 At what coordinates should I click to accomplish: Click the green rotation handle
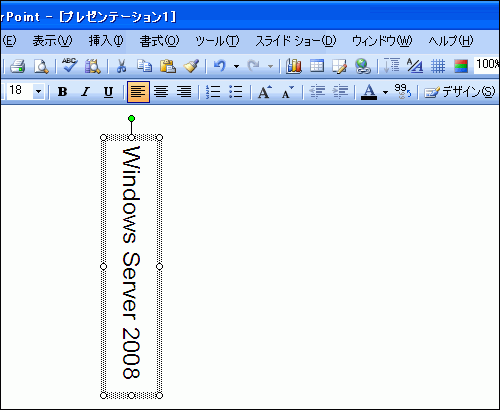[x=132, y=118]
